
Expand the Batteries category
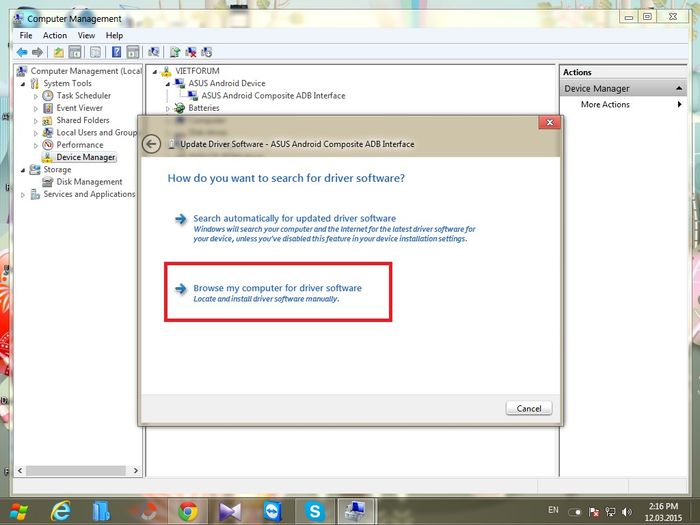[167, 108]
